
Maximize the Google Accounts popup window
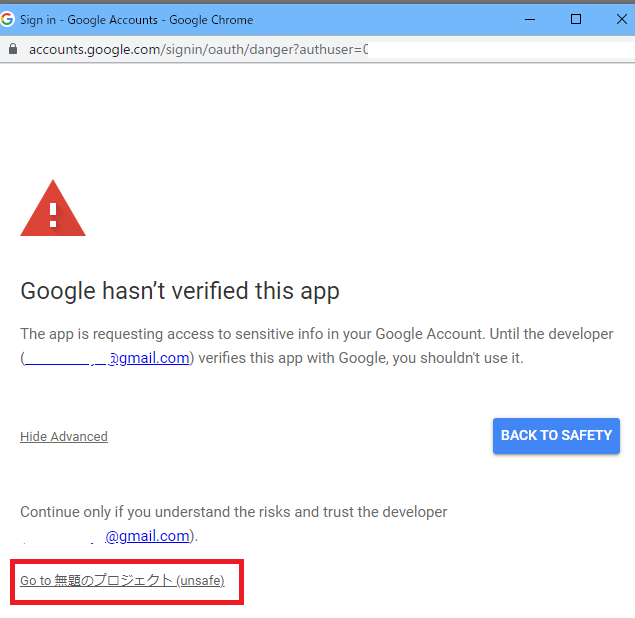575,19
